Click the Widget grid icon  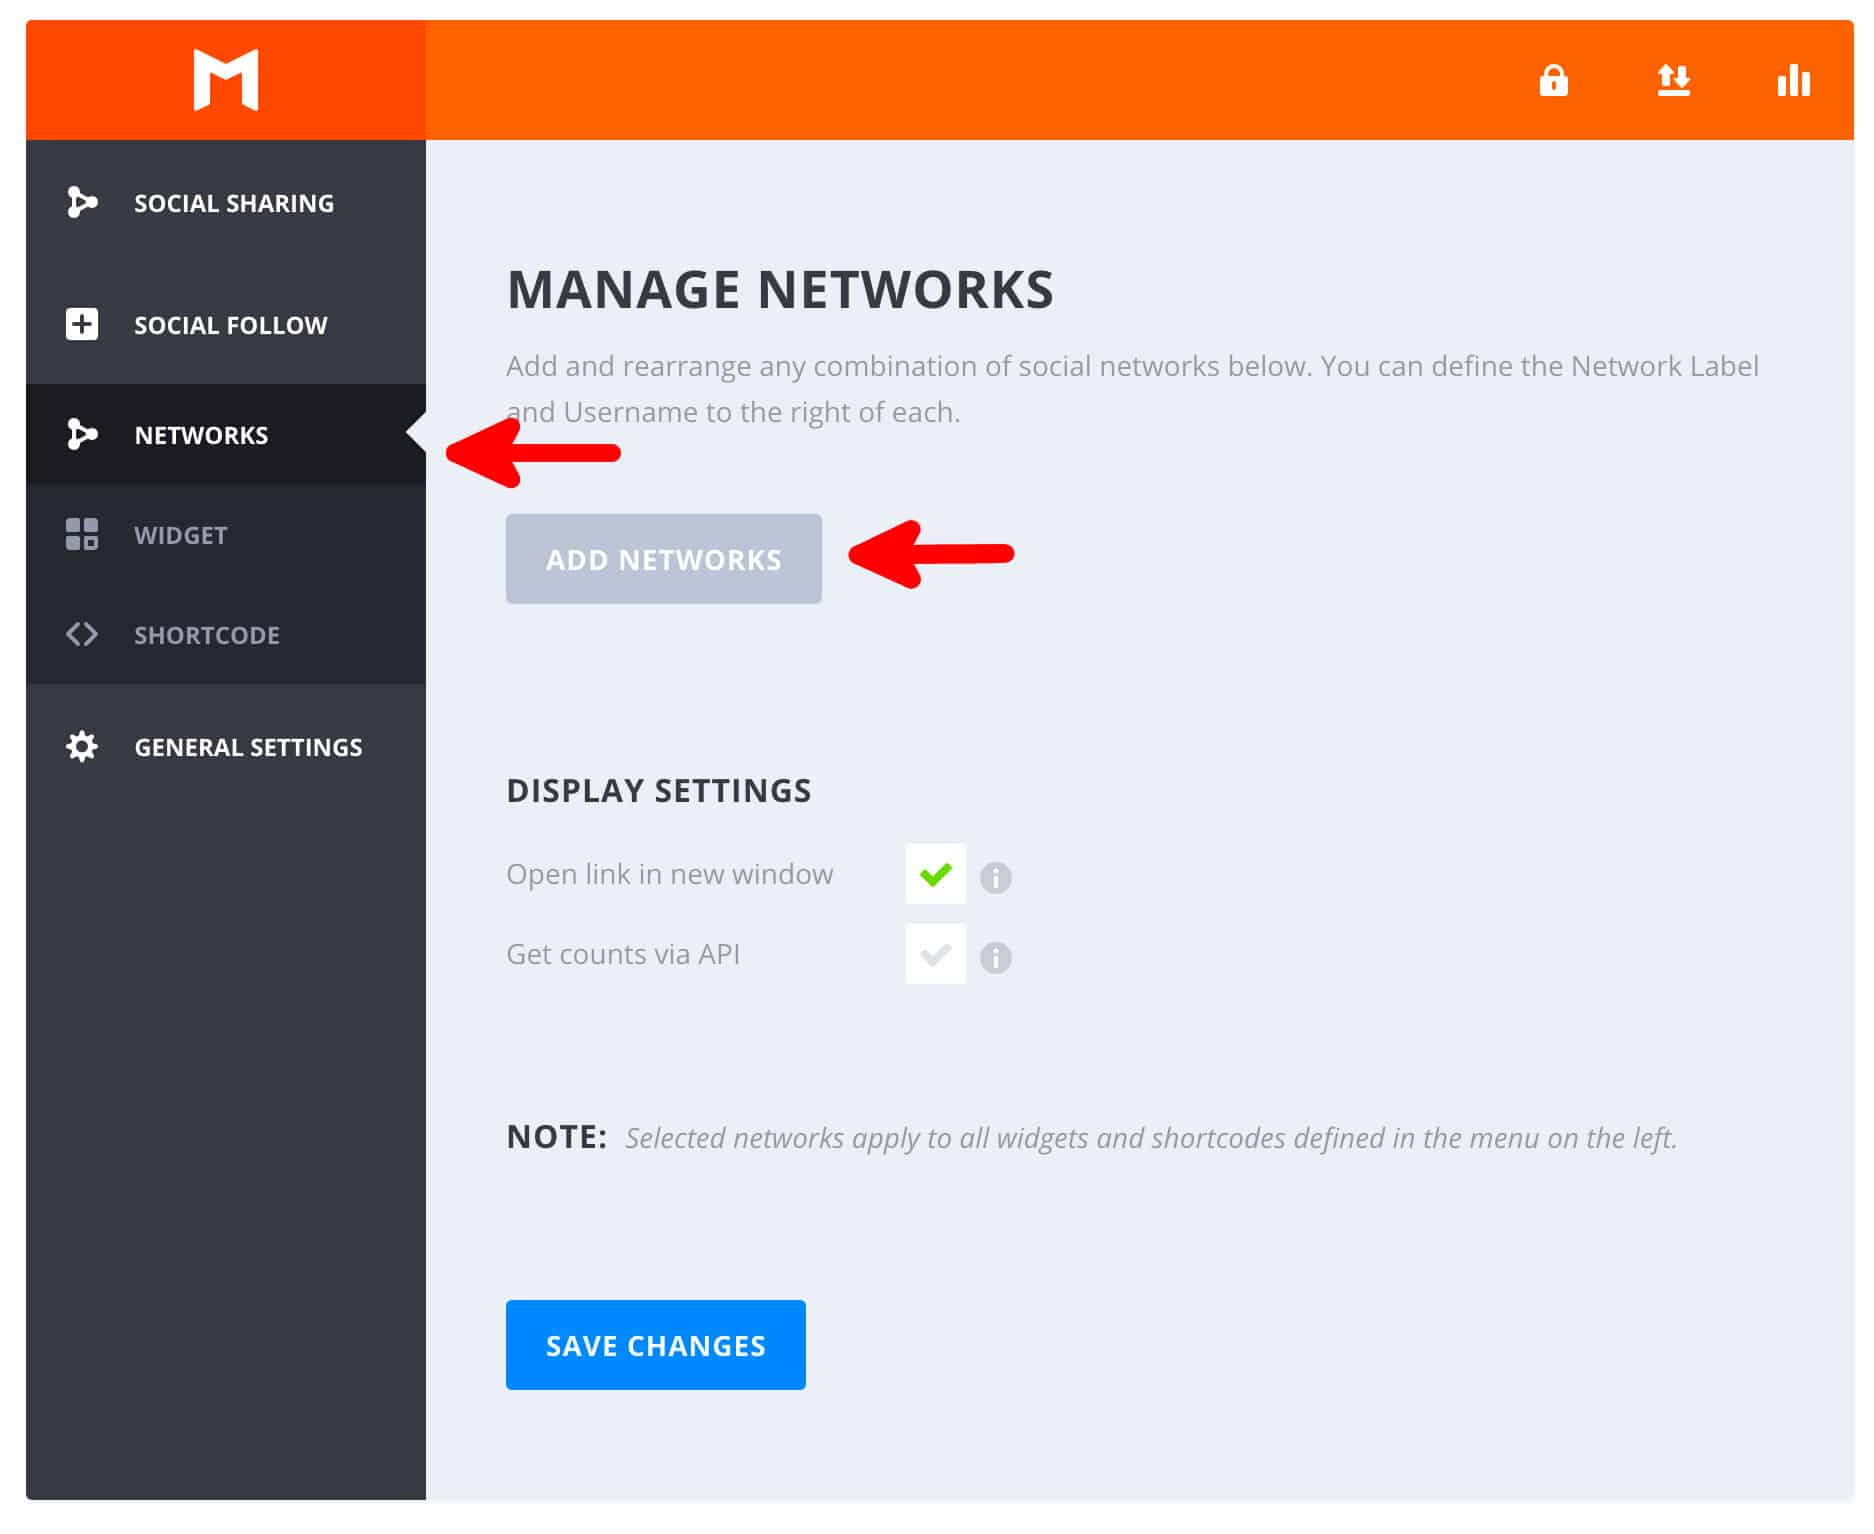(x=82, y=534)
